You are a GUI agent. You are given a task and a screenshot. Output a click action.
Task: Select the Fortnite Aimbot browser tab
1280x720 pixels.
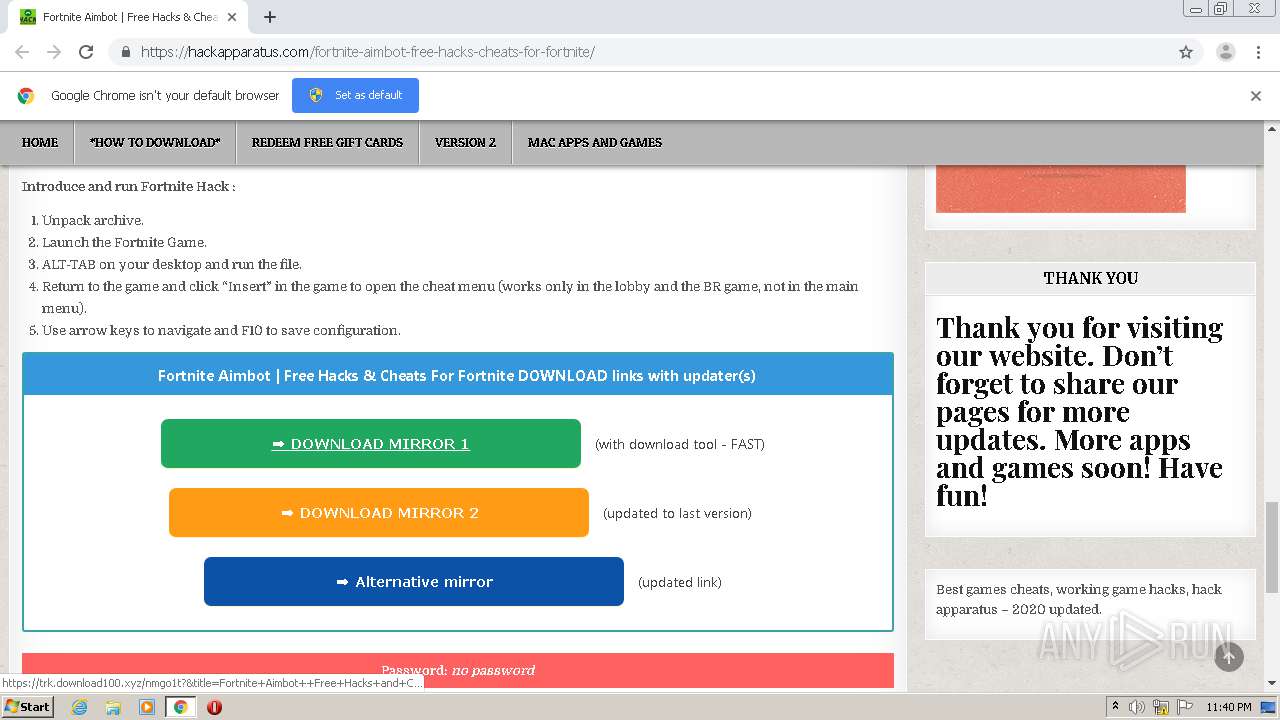click(x=129, y=17)
